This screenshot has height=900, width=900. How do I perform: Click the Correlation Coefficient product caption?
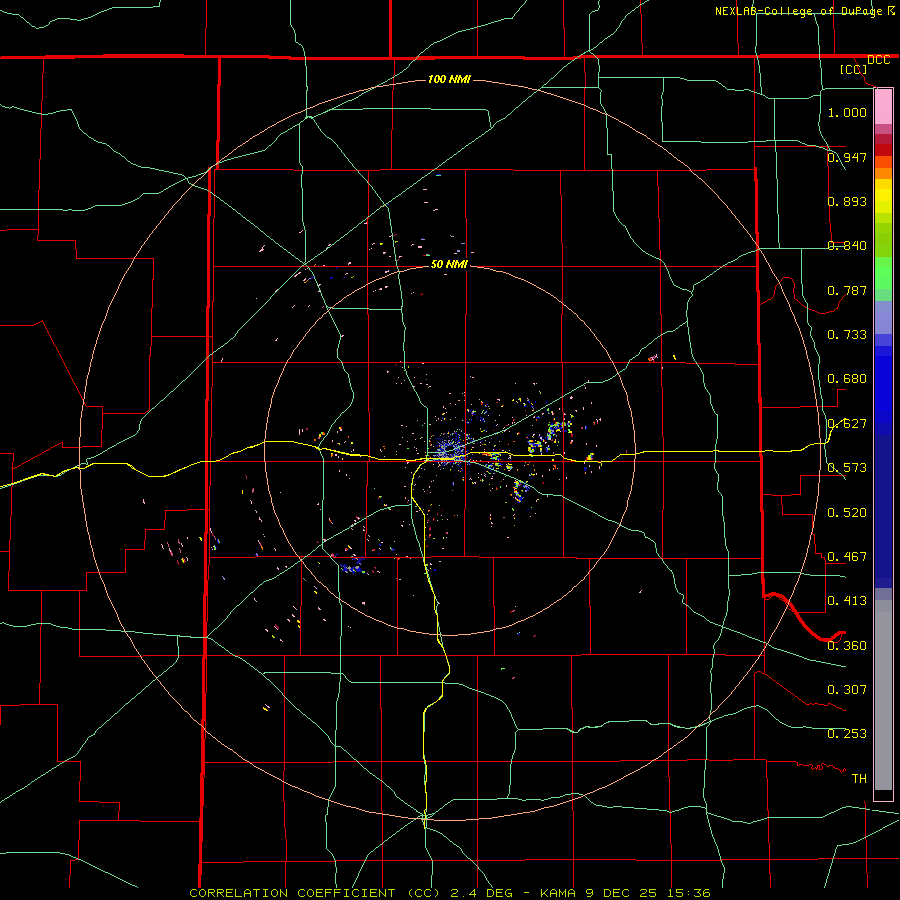click(x=449, y=893)
